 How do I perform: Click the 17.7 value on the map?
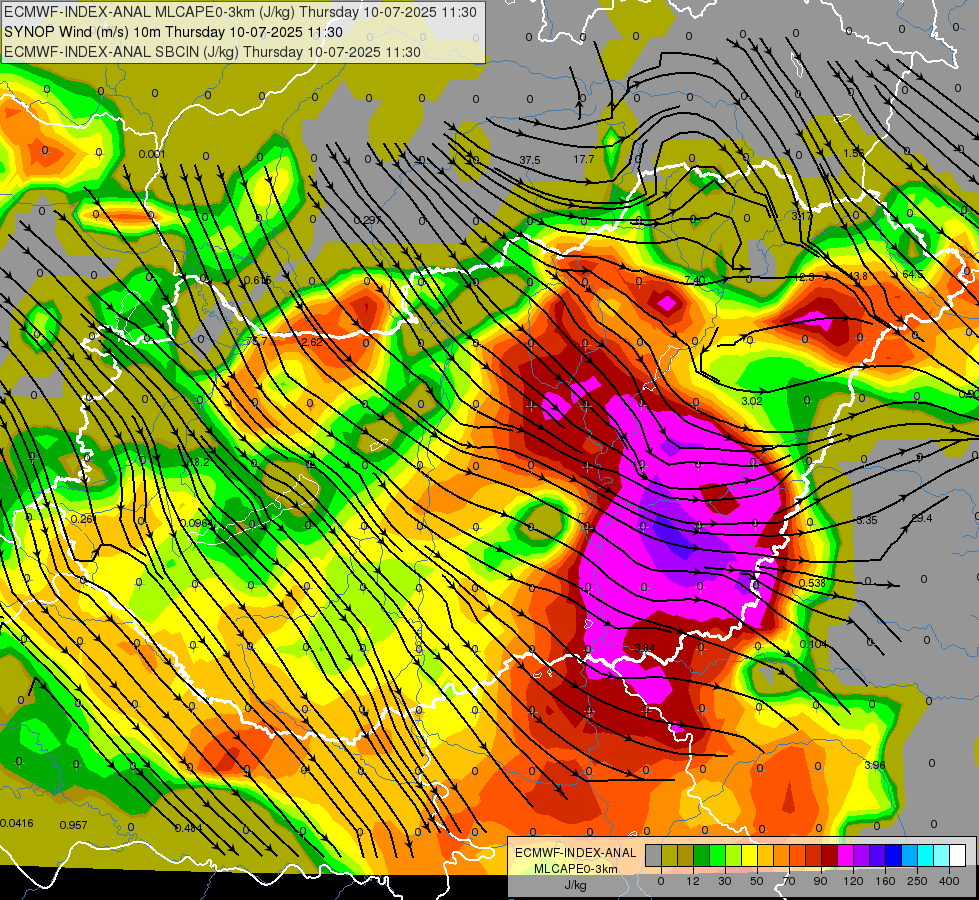[x=584, y=159]
